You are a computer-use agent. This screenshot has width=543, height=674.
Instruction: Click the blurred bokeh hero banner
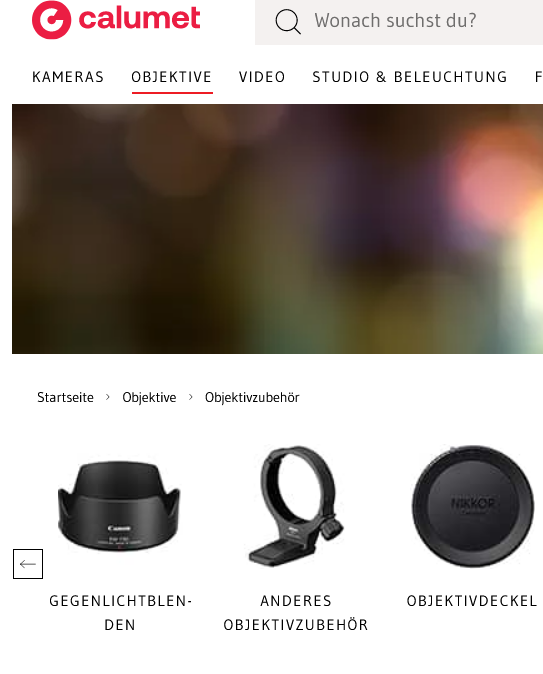click(277, 229)
